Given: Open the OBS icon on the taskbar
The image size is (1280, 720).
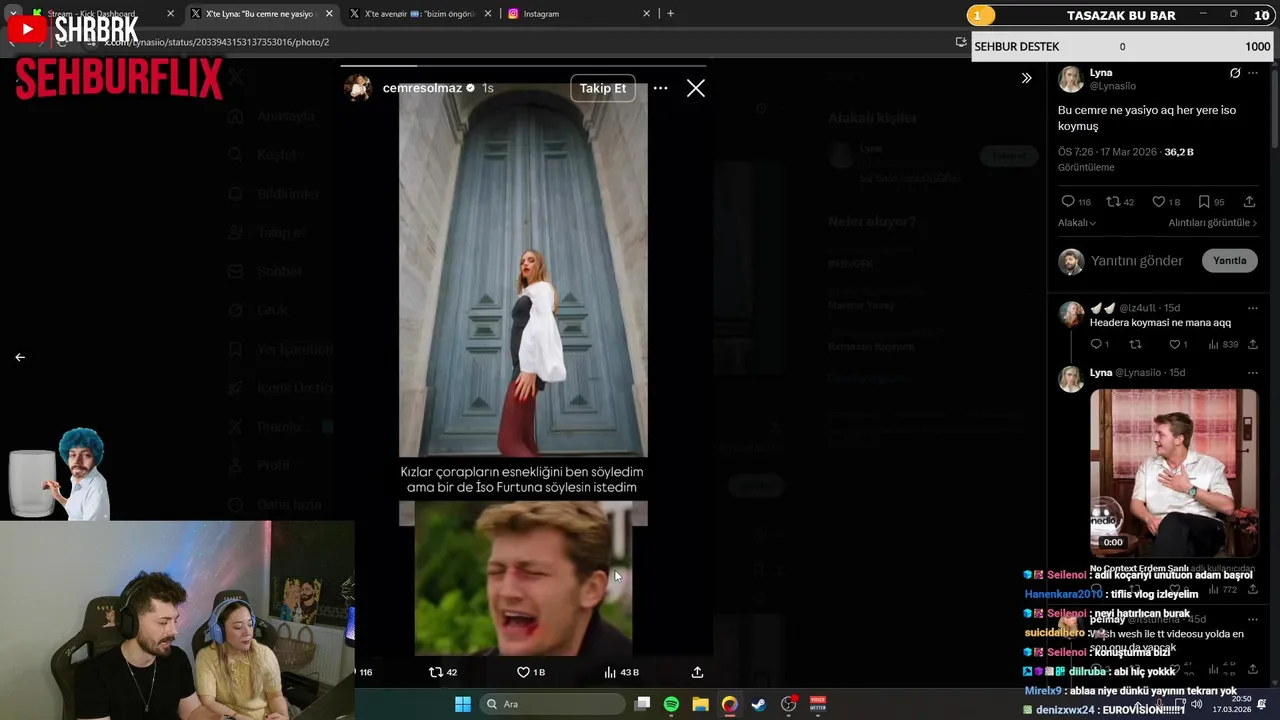Looking at the screenshot, I should pos(789,704).
